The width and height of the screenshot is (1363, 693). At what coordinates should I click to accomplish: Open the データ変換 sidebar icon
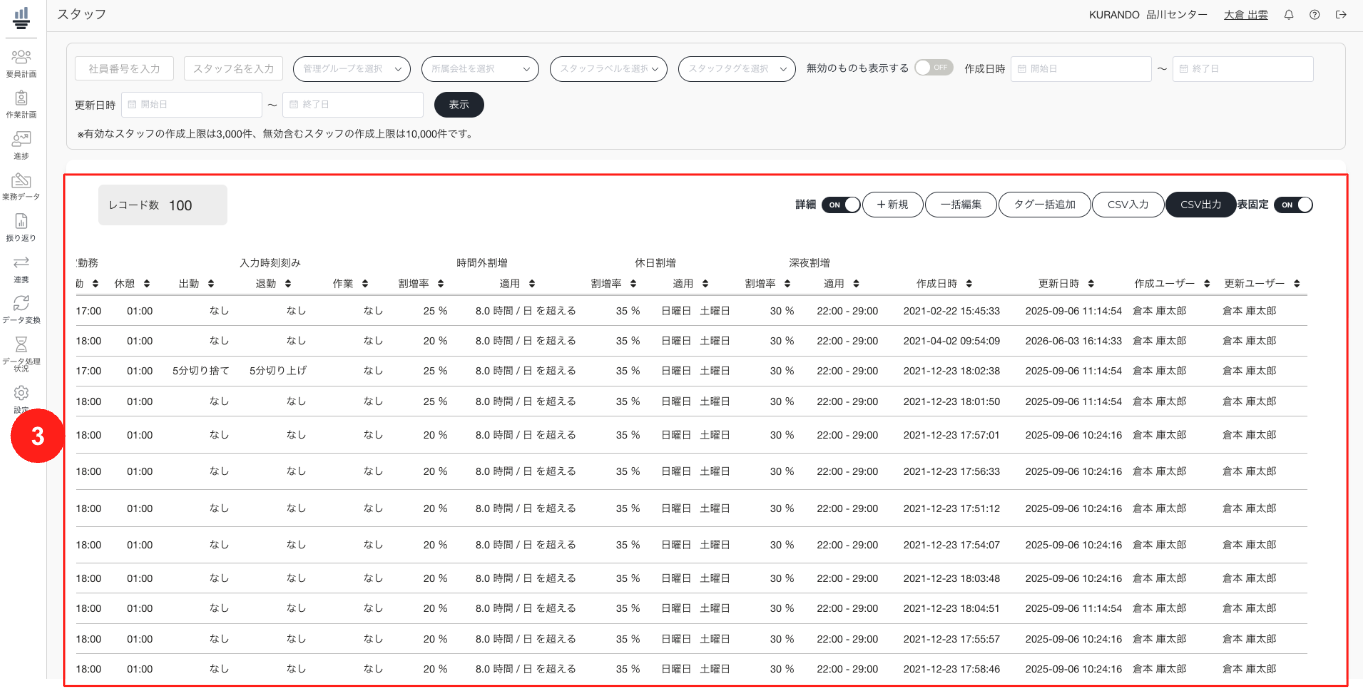21,308
